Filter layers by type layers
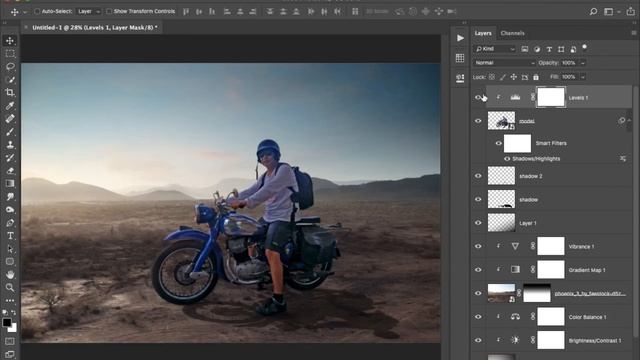This screenshot has height=360, width=640. (x=549, y=49)
